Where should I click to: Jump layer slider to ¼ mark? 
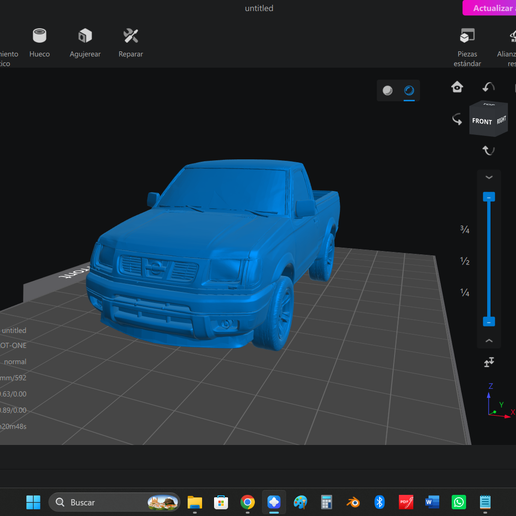(465, 292)
